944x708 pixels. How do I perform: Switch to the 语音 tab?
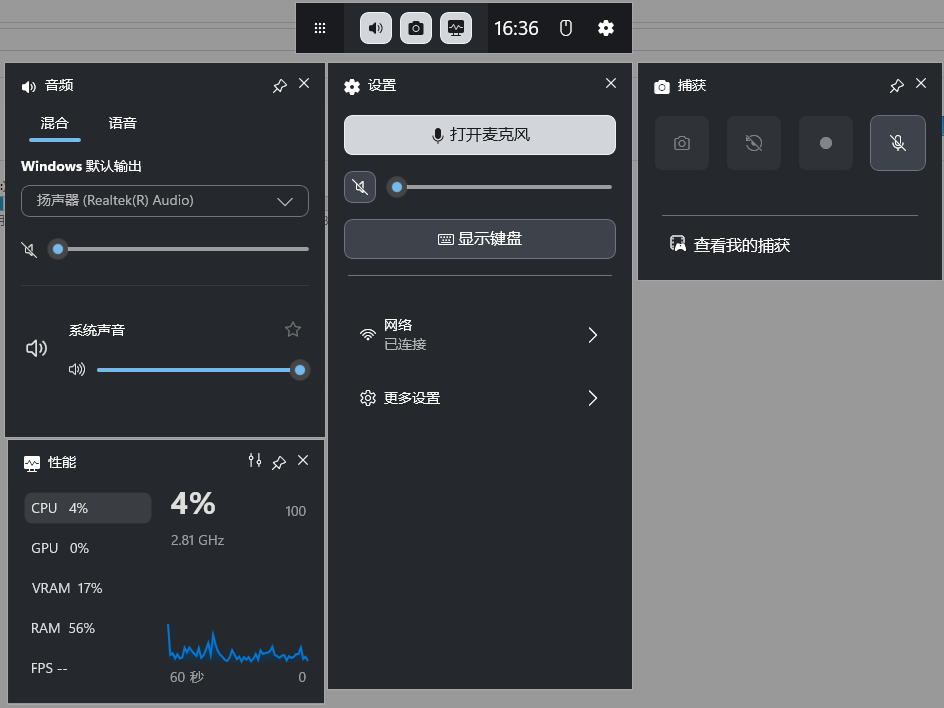point(122,123)
